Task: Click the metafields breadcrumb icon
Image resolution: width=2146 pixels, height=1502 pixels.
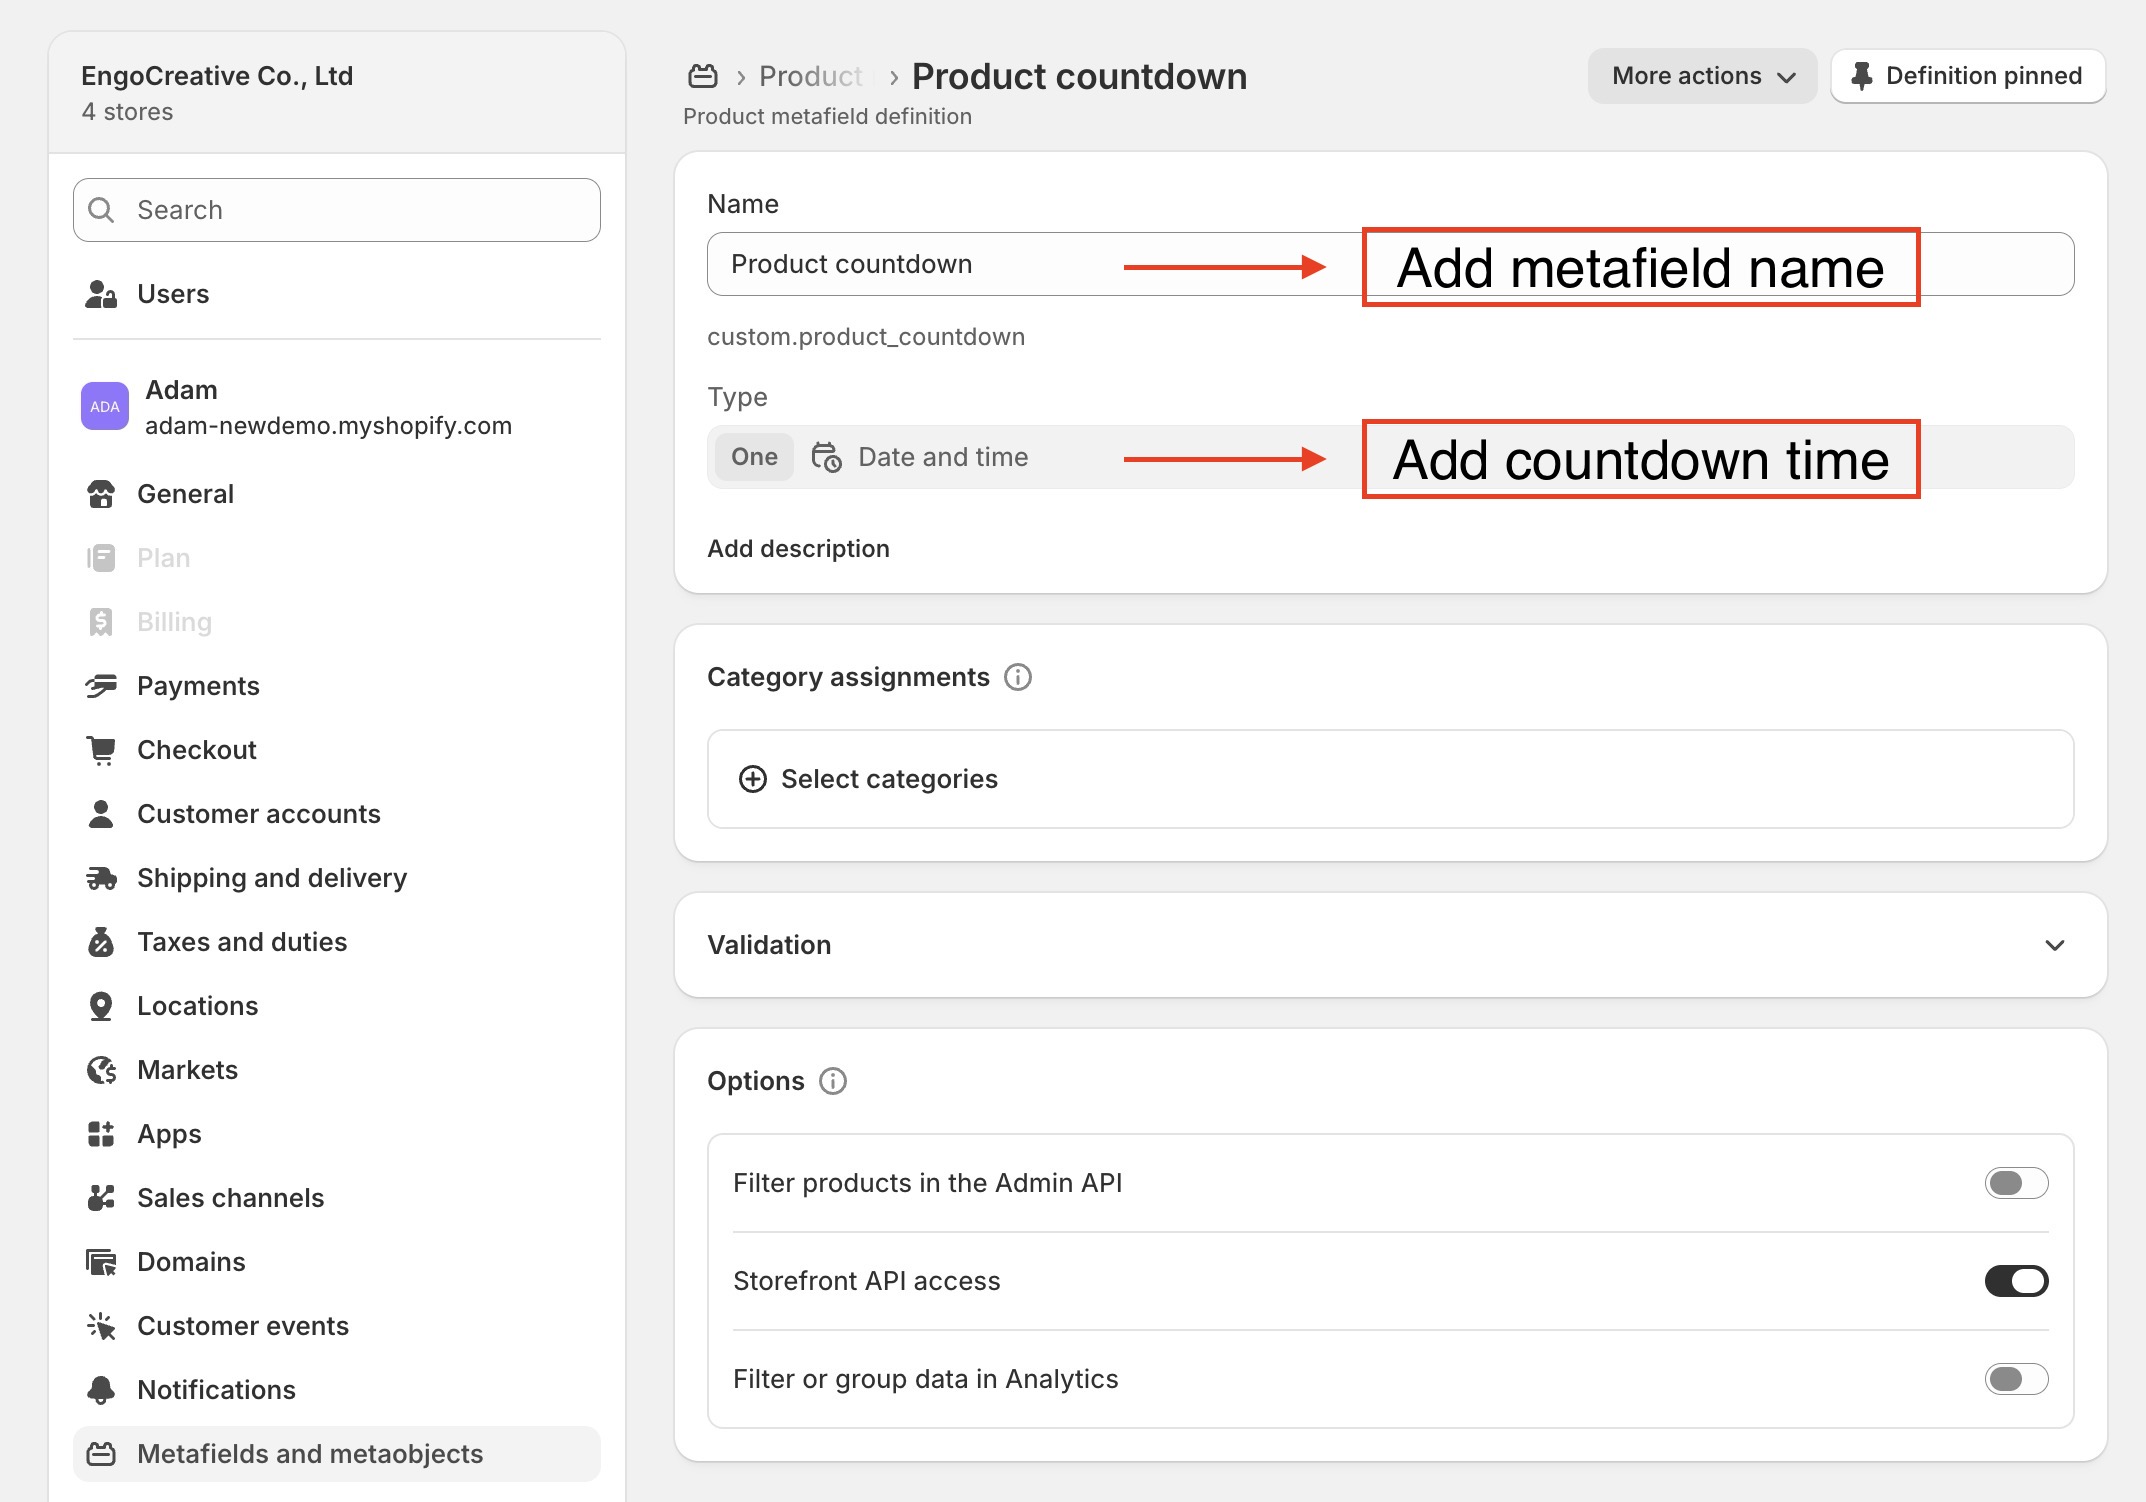Action: [703, 76]
